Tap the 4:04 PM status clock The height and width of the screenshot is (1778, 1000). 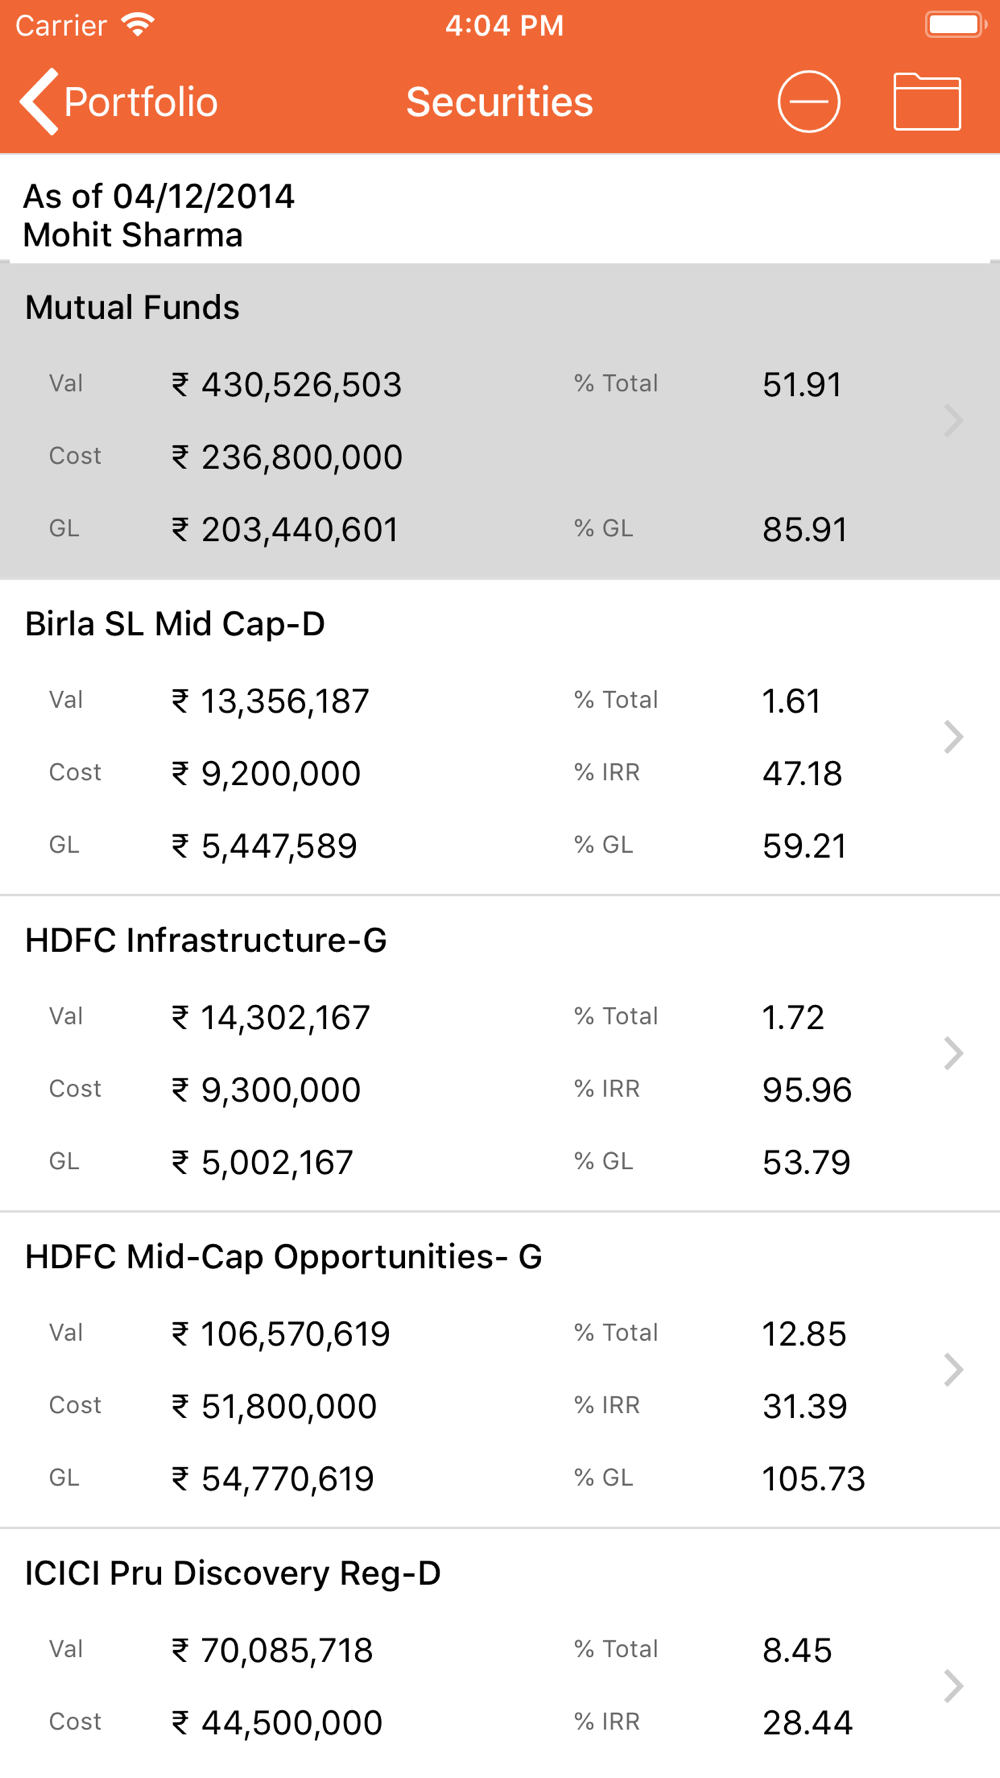tap(504, 25)
